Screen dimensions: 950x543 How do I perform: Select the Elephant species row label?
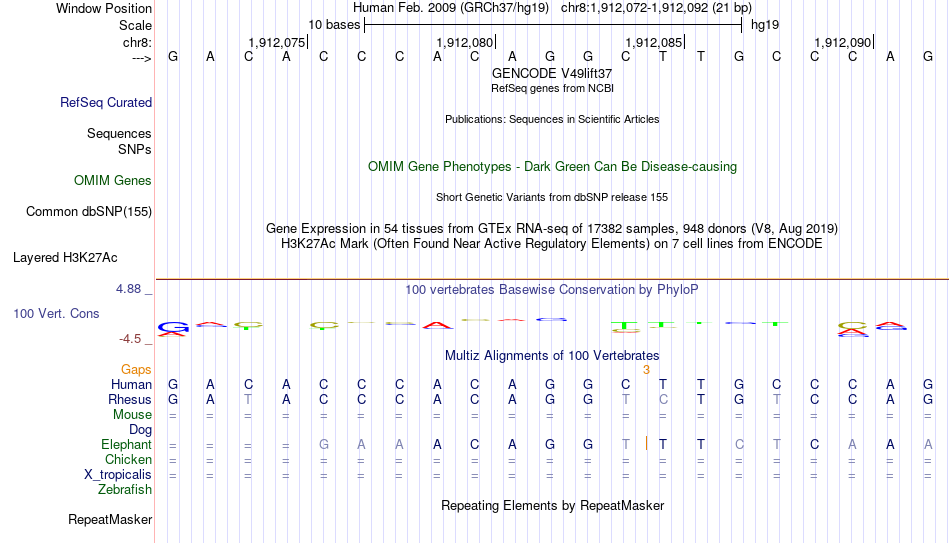[127, 445]
